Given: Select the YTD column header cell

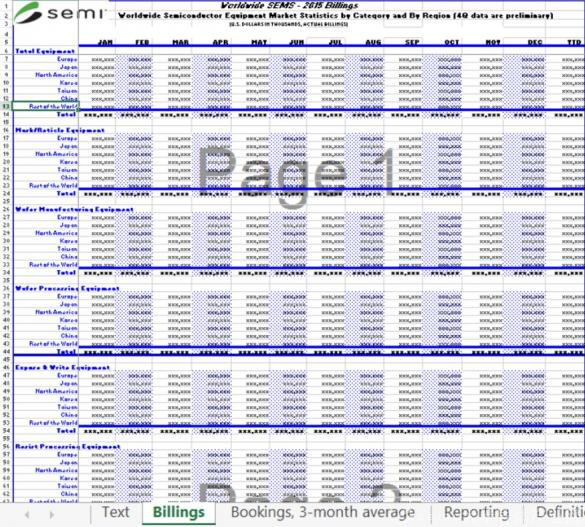Looking at the screenshot, I should coord(574,43).
